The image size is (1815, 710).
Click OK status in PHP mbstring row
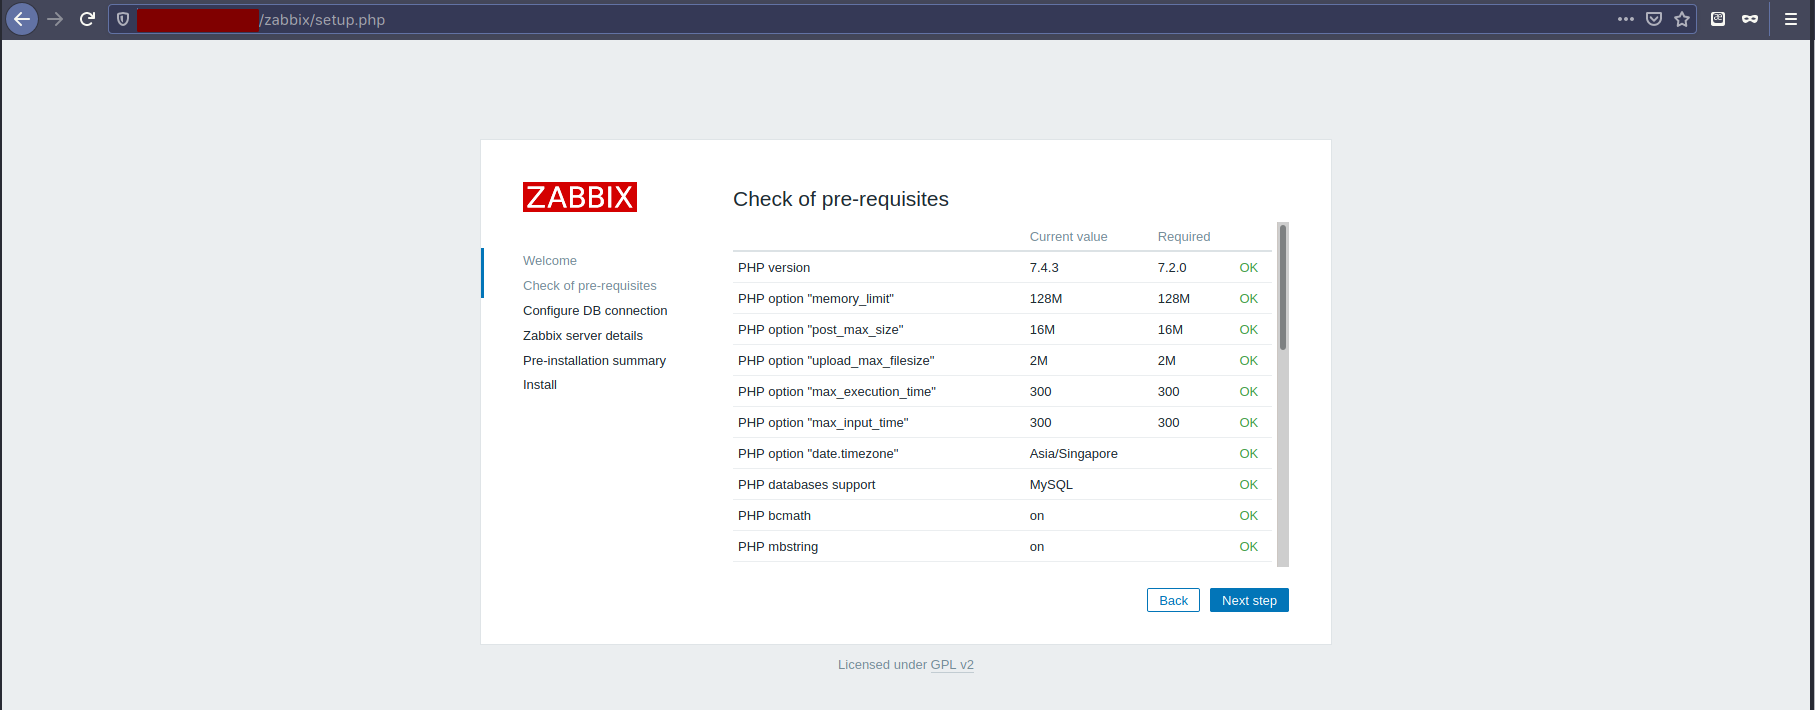tap(1249, 547)
